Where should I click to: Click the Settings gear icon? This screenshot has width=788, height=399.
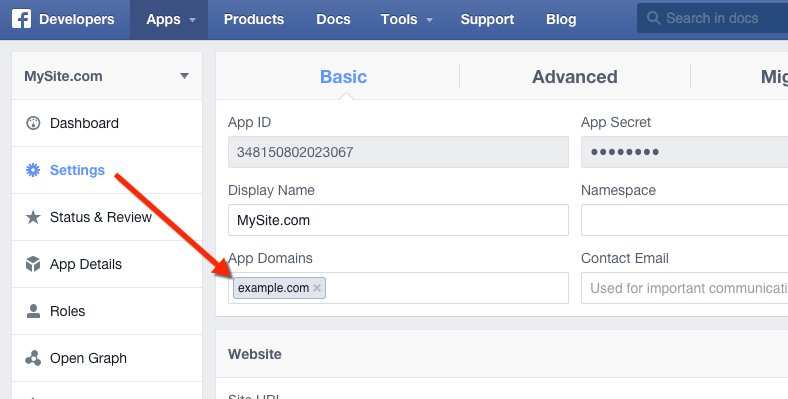[33, 170]
